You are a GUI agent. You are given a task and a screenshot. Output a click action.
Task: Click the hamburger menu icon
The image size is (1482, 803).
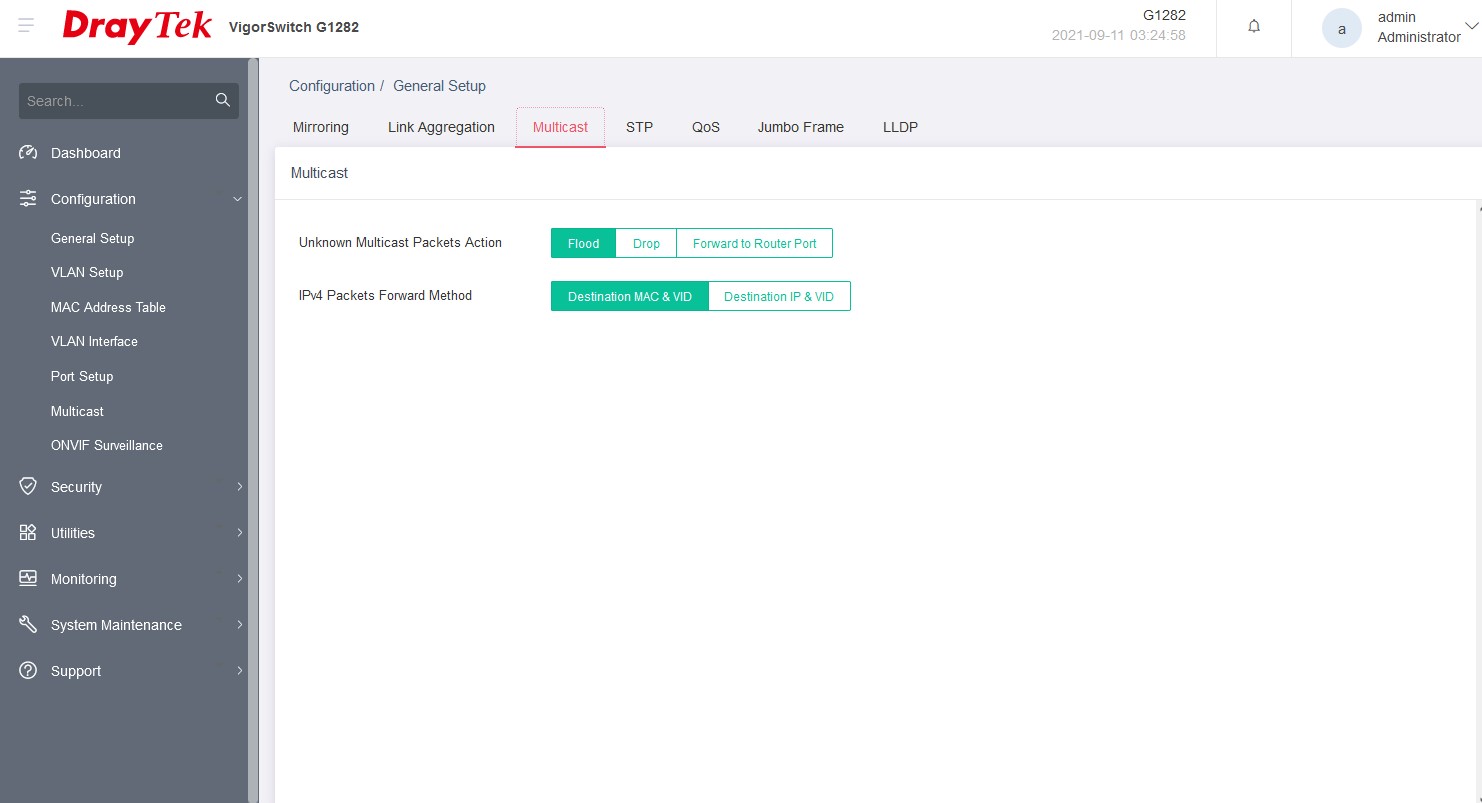[27, 26]
